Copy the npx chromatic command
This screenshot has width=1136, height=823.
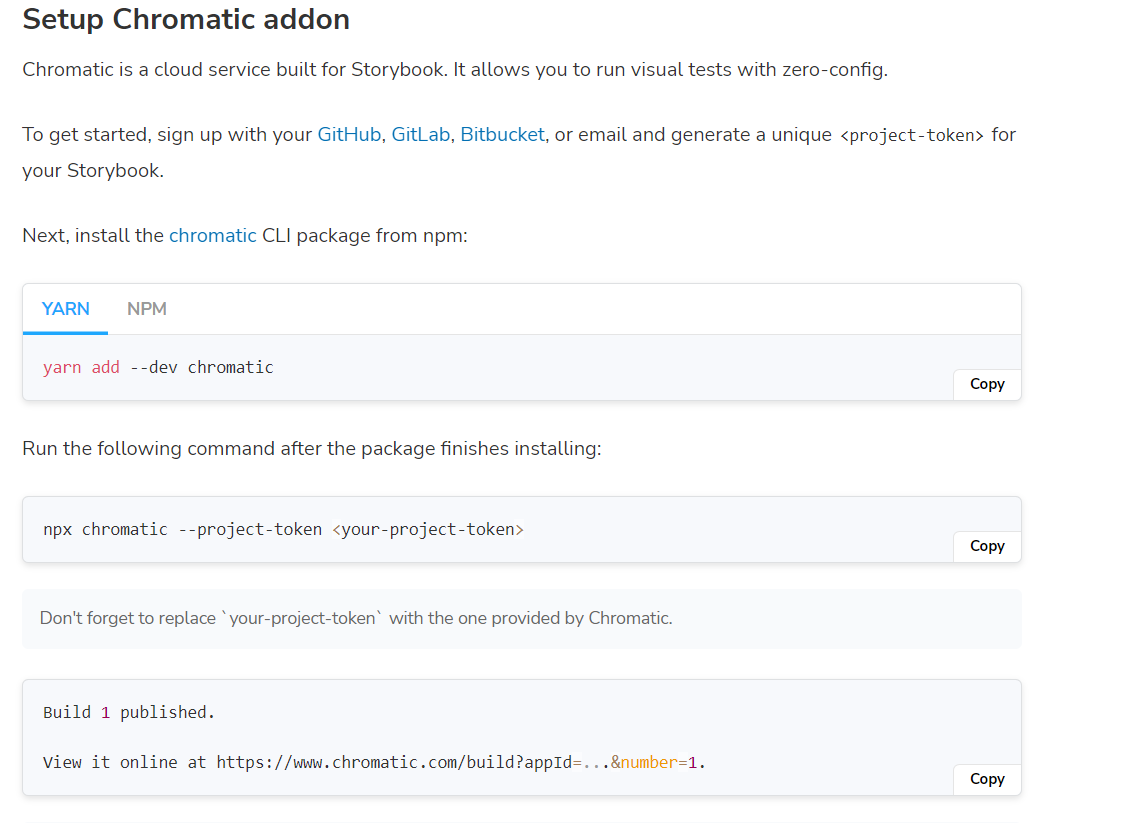coord(986,546)
